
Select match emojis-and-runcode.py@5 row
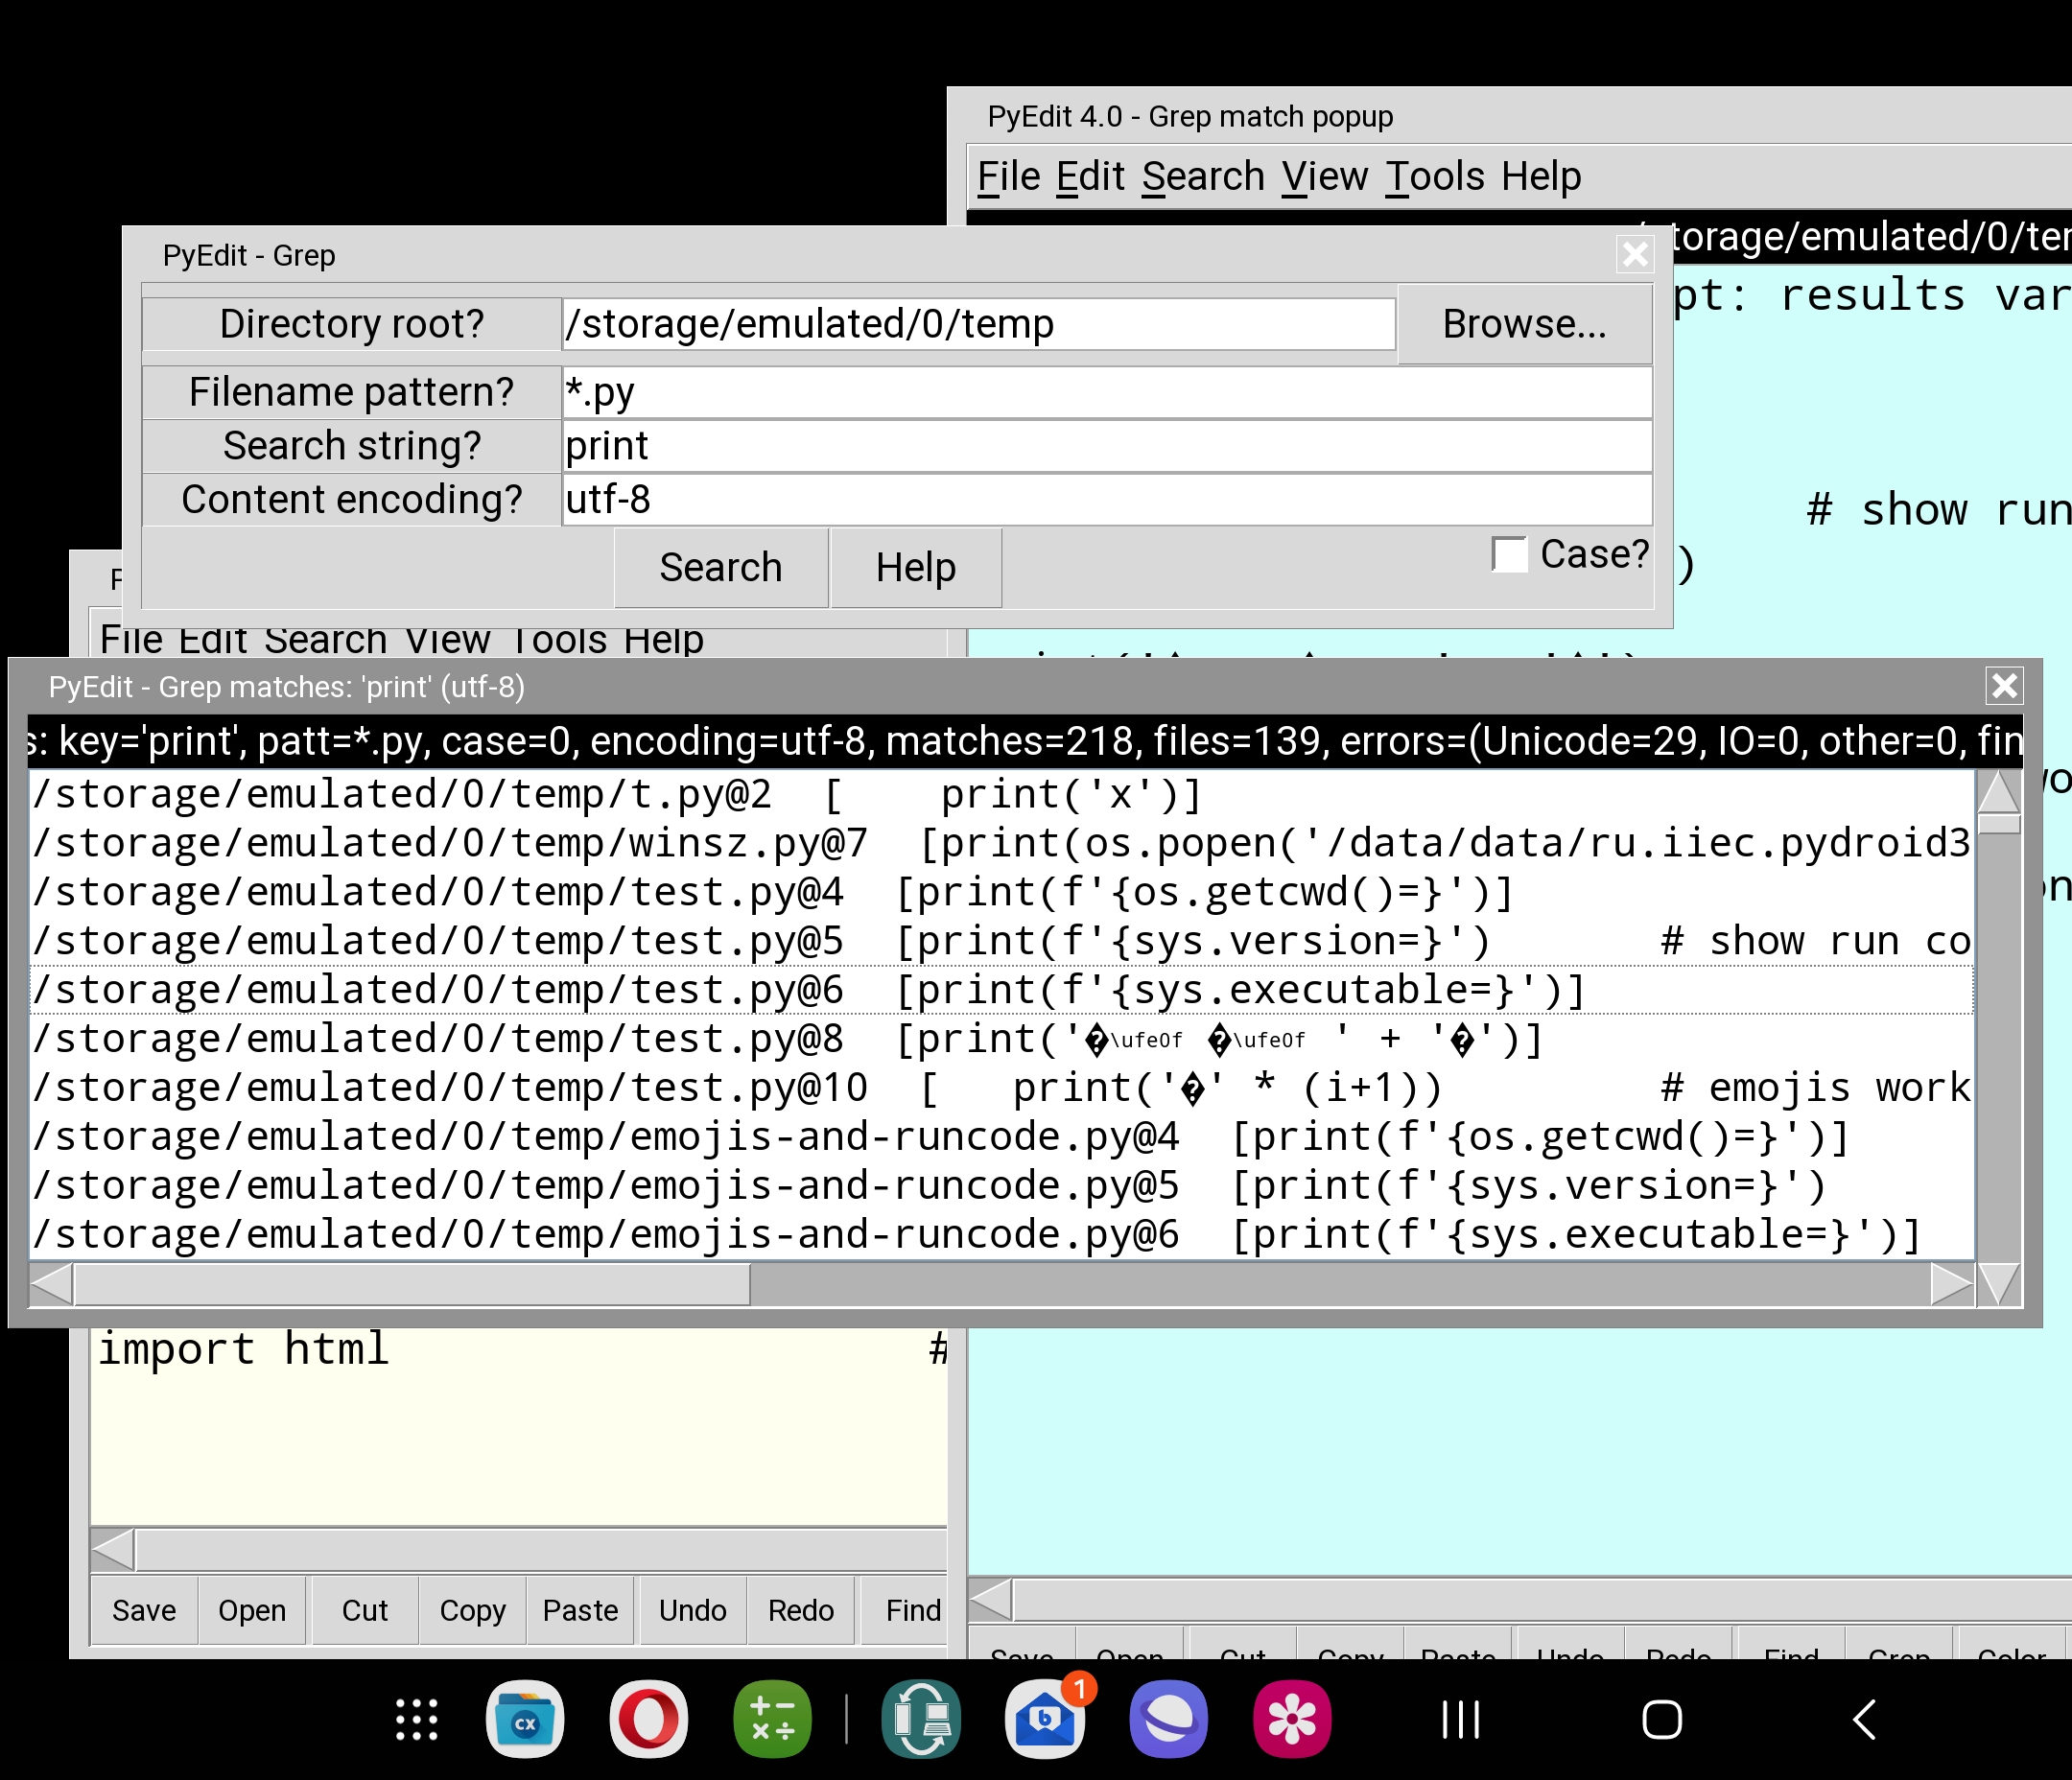pos(1002,1186)
